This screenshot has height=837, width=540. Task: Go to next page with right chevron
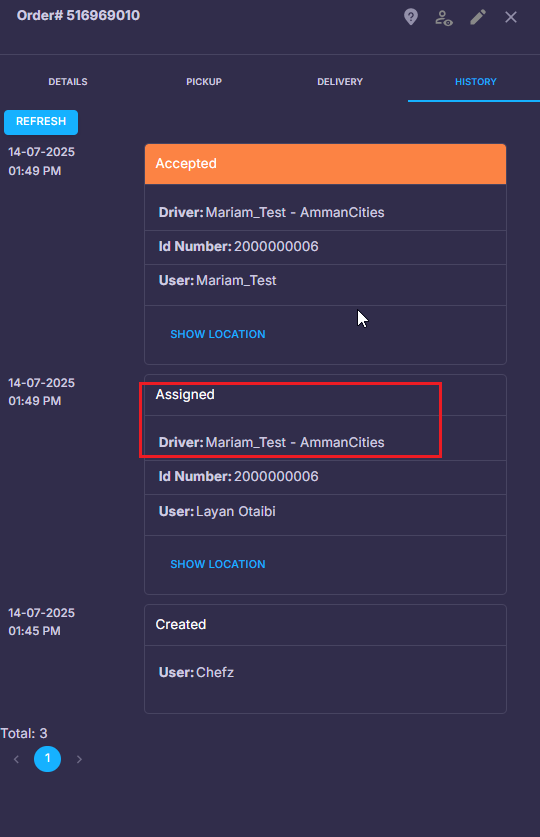pyautogui.click(x=79, y=759)
